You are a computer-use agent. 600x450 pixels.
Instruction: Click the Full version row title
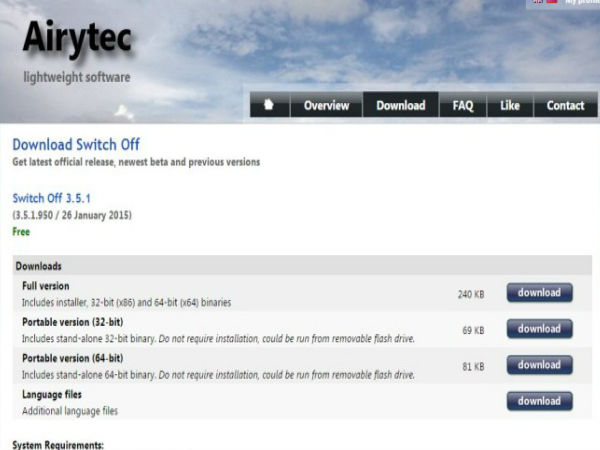pos(46,286)
